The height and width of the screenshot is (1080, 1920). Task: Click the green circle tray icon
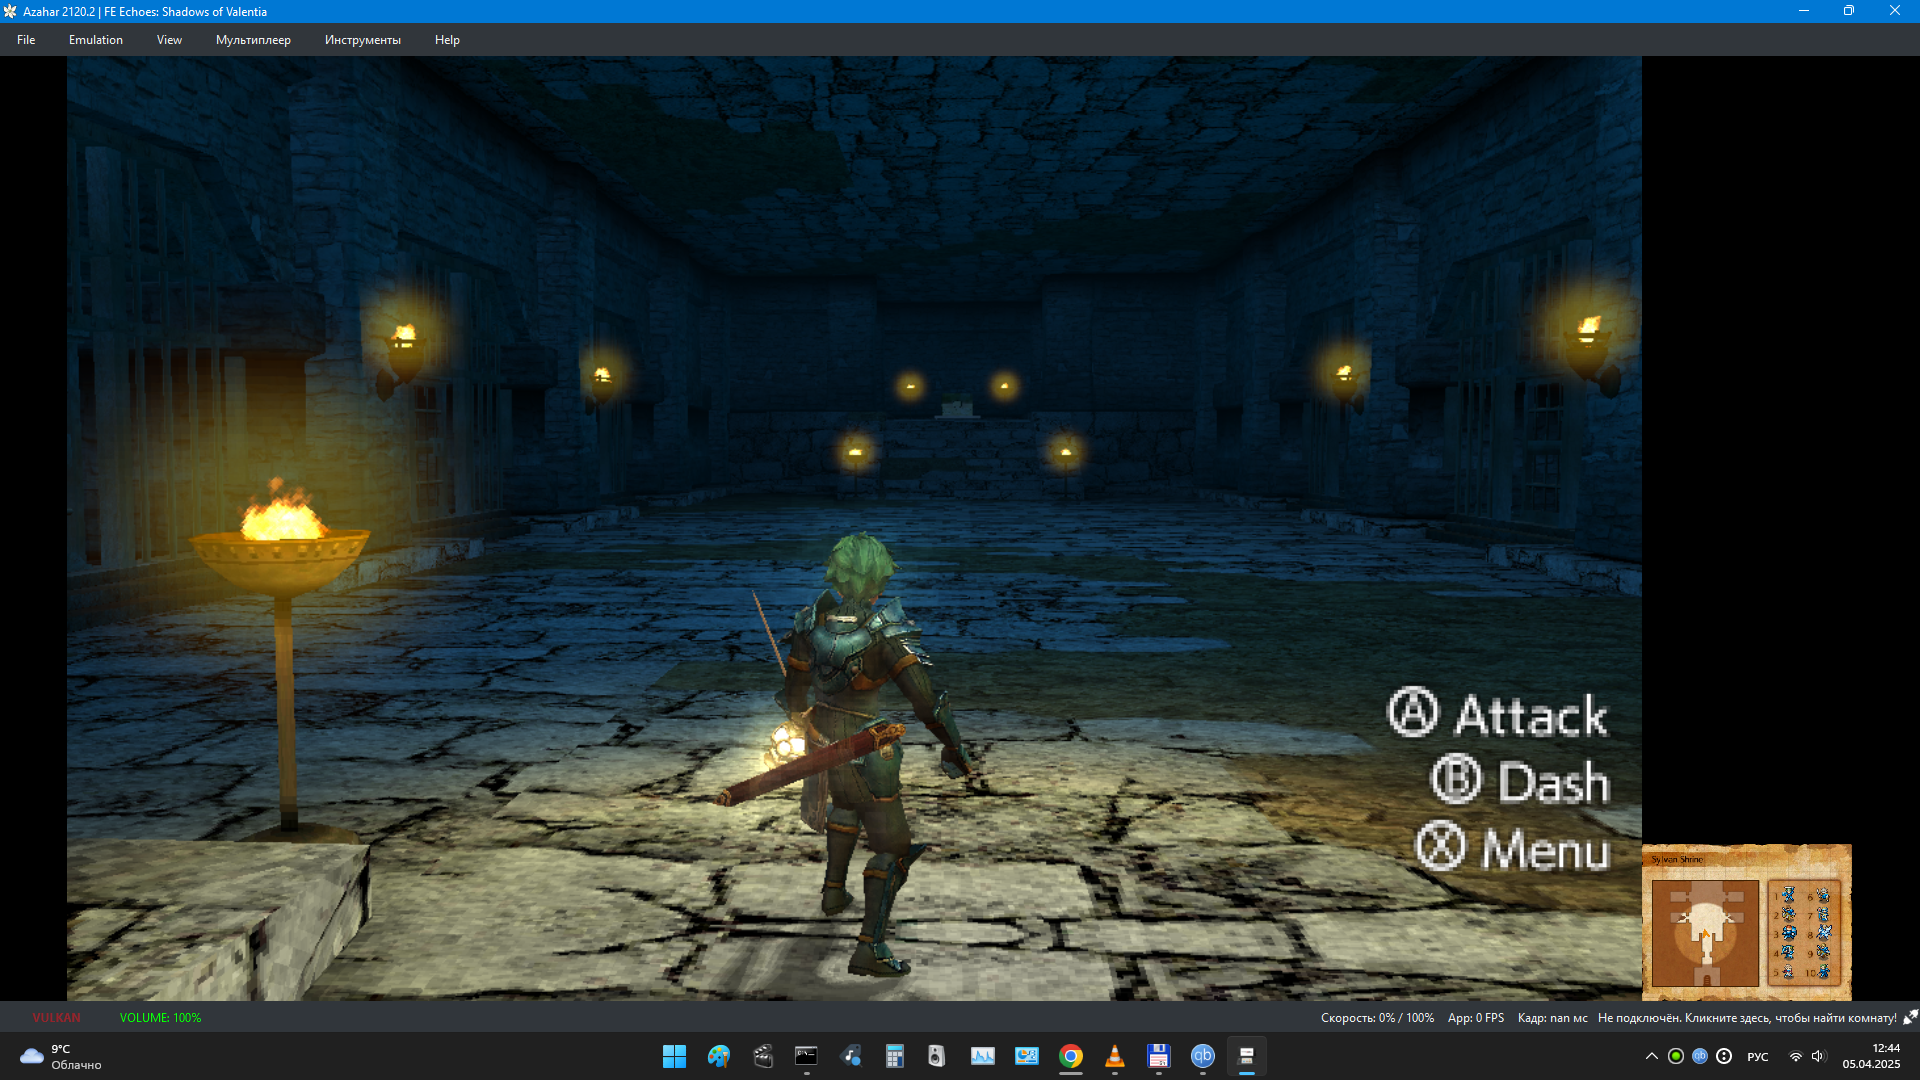(x=1676, y=1056)
